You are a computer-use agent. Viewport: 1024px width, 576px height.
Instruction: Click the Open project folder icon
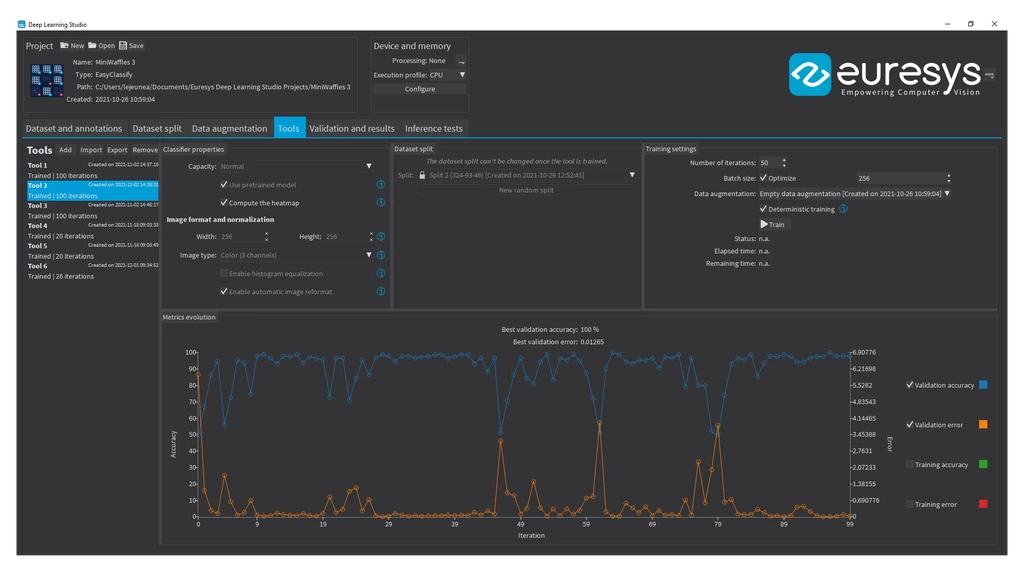92,46
